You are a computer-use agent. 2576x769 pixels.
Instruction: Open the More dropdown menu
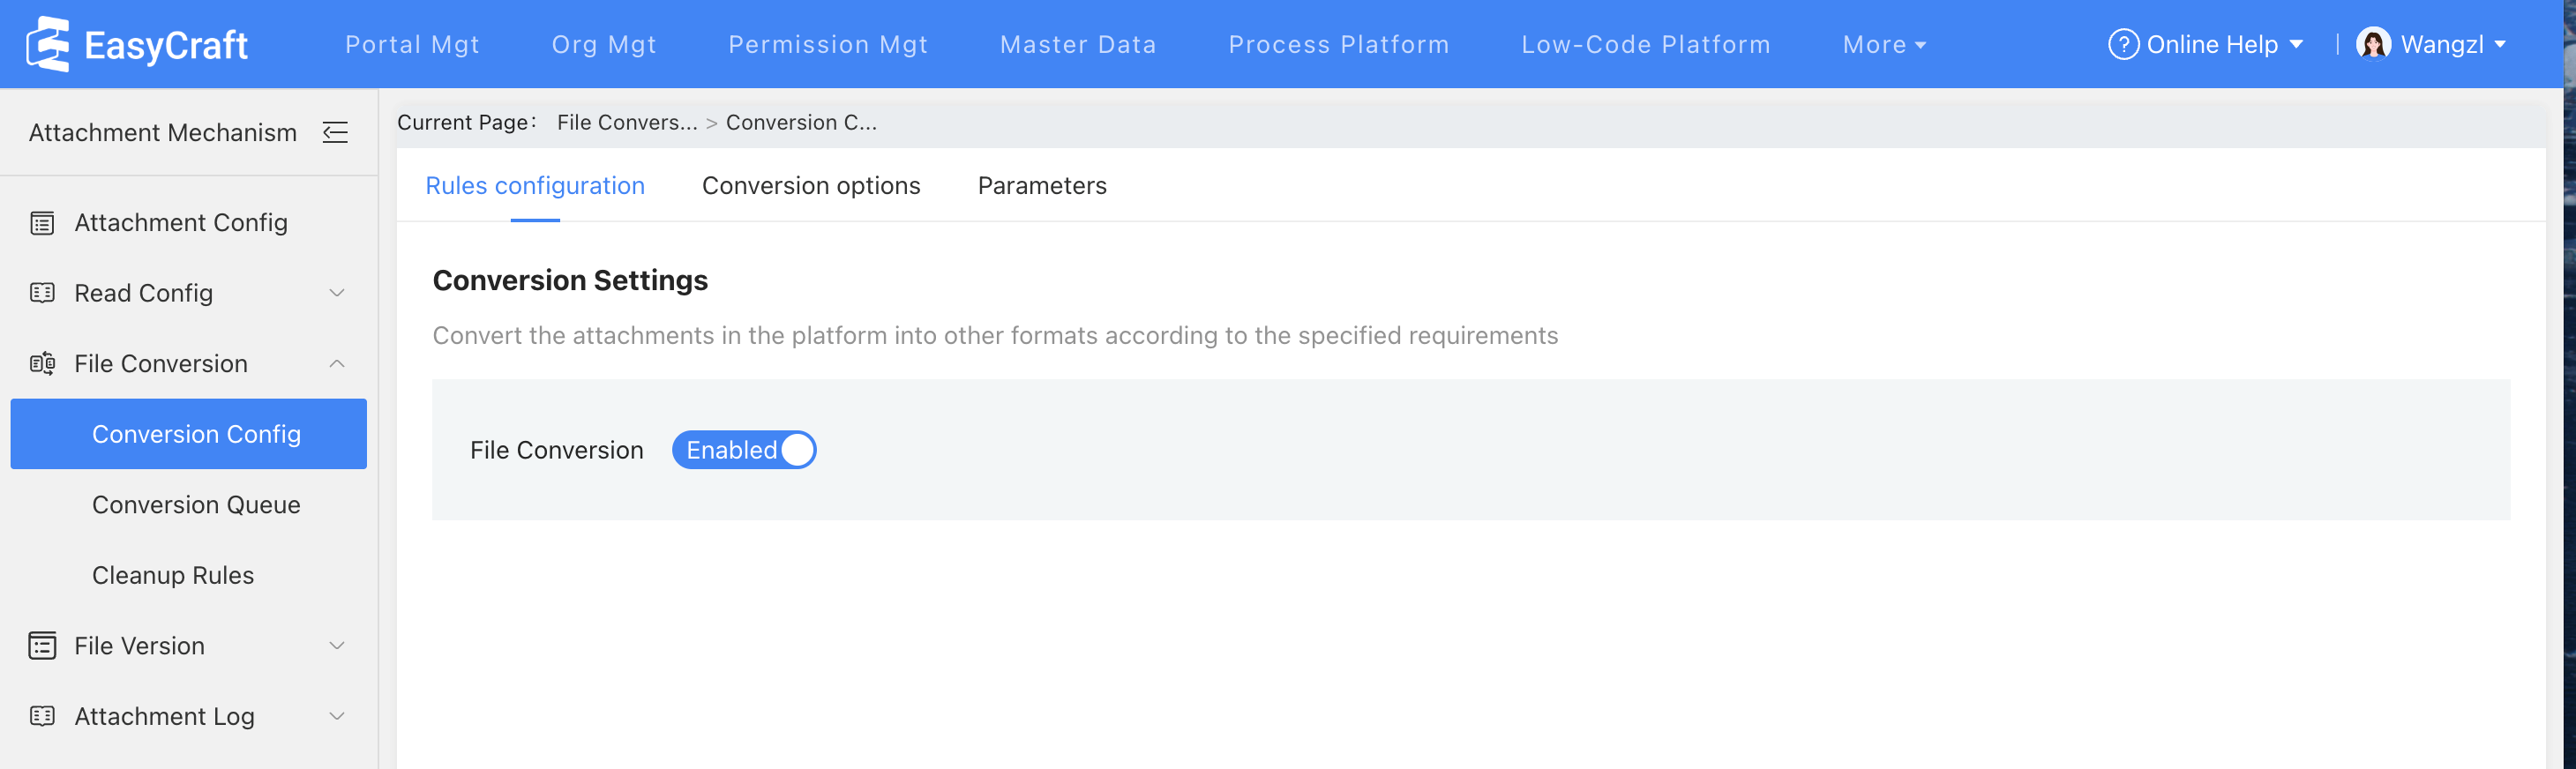(x=1883, y=45)
